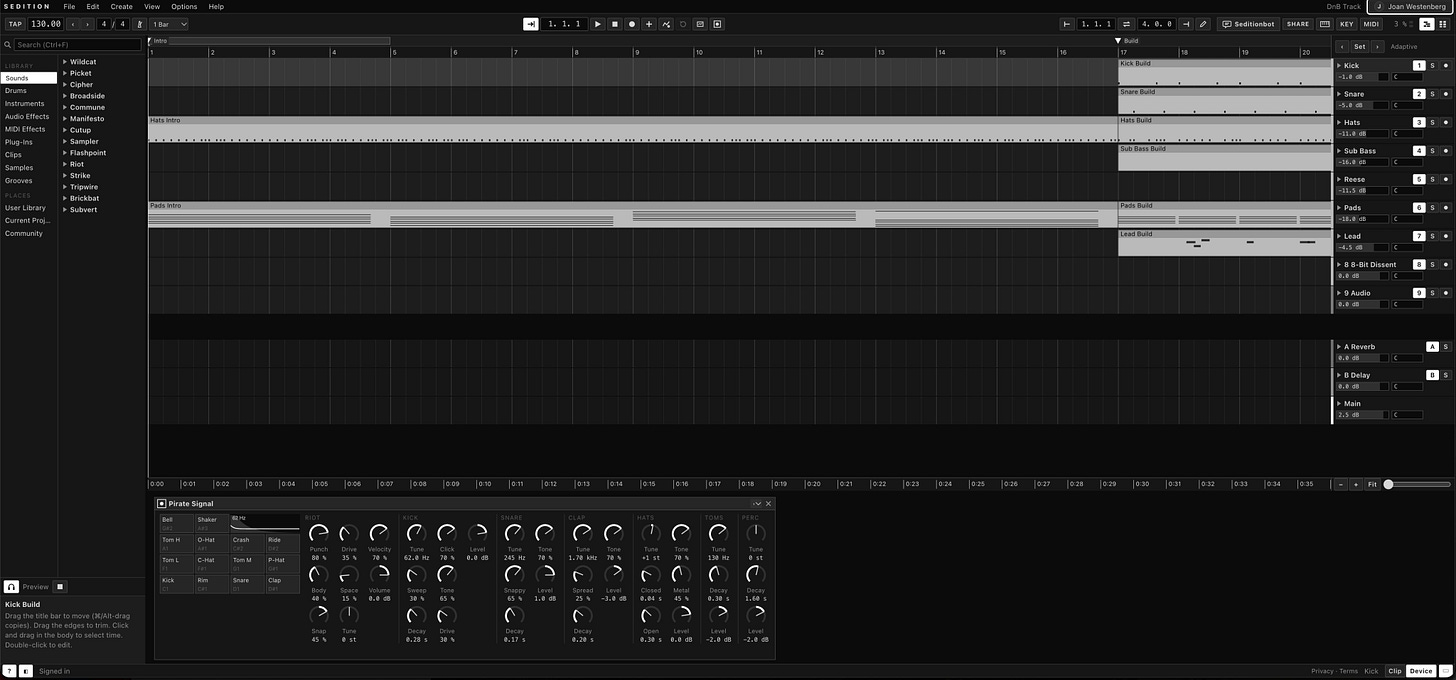The height and width of the screenshot is (680, 1456).
Task: Click the headphones Preview icon
Action: pos(12,587)
